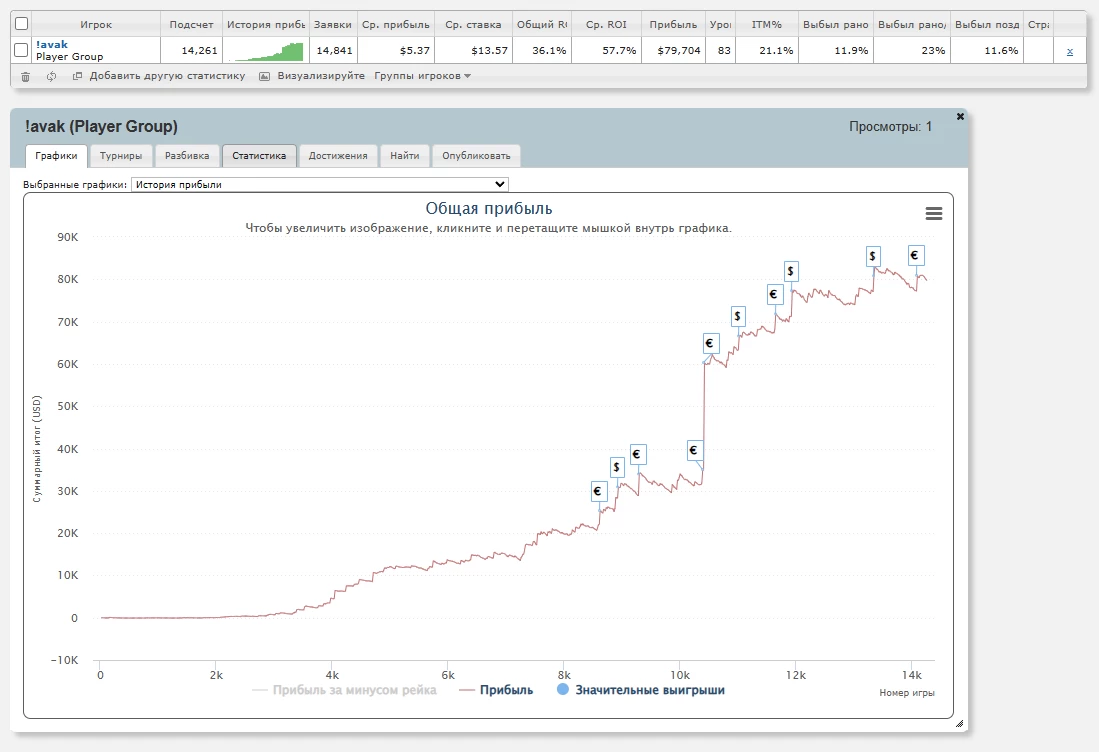Screen dimensions: 1099x752
Task: Click the refresh icon under the table
Action: coord(51,76)
